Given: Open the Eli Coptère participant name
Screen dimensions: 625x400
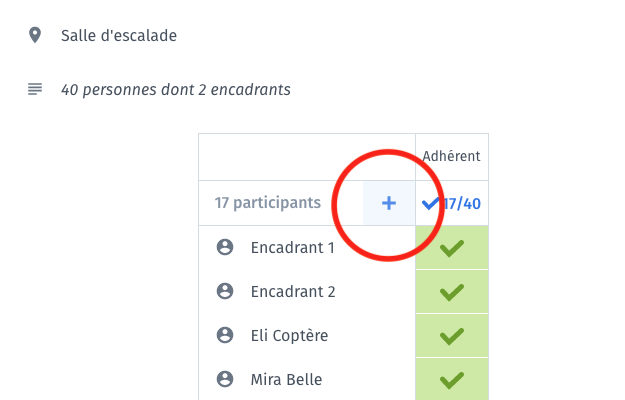Looking at the screenshot, I should coord(289,335).
